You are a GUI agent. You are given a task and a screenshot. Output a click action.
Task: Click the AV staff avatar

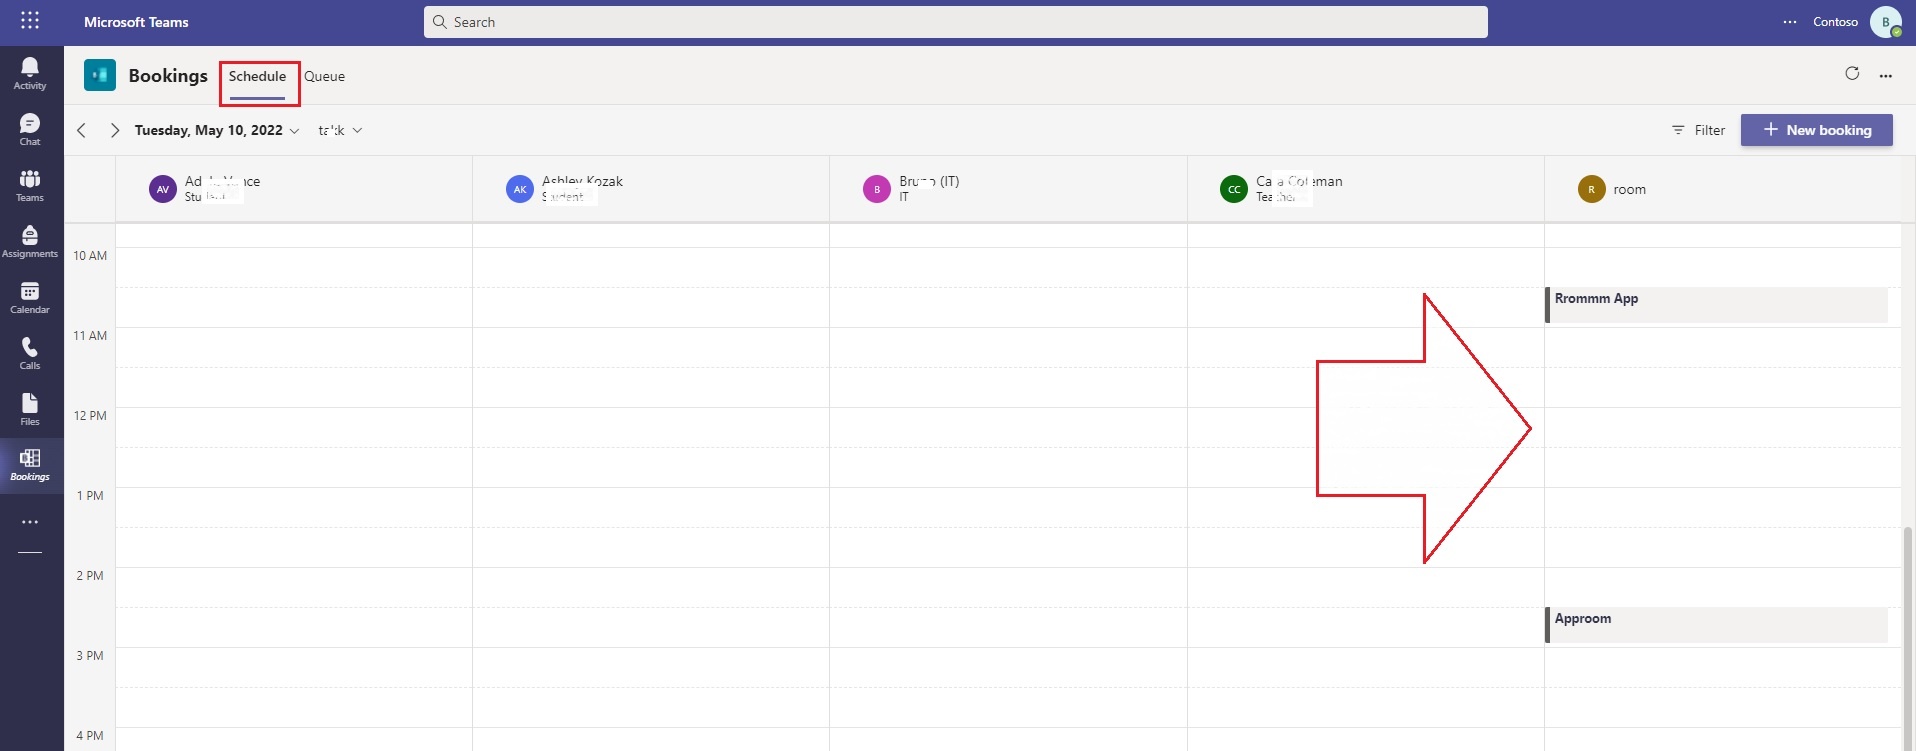pyautogui.click(x=163, y=189)
